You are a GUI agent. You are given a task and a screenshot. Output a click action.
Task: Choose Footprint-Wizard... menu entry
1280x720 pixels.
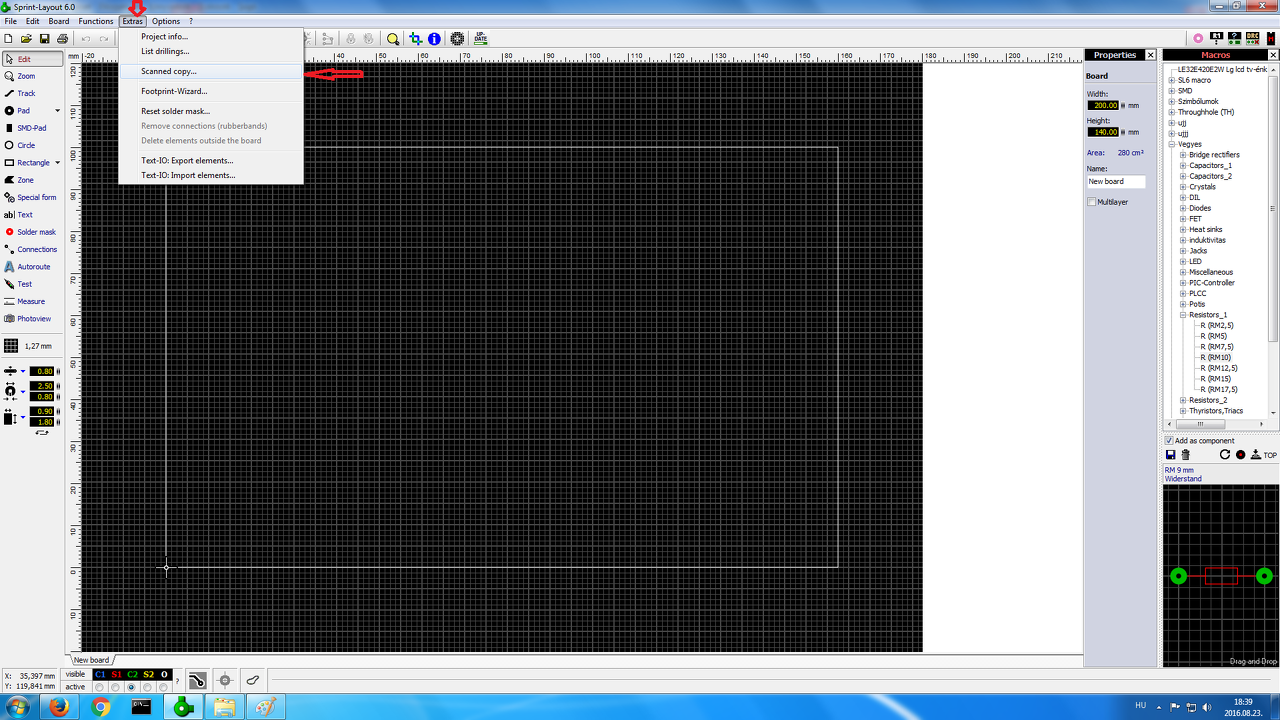point(210,91)
